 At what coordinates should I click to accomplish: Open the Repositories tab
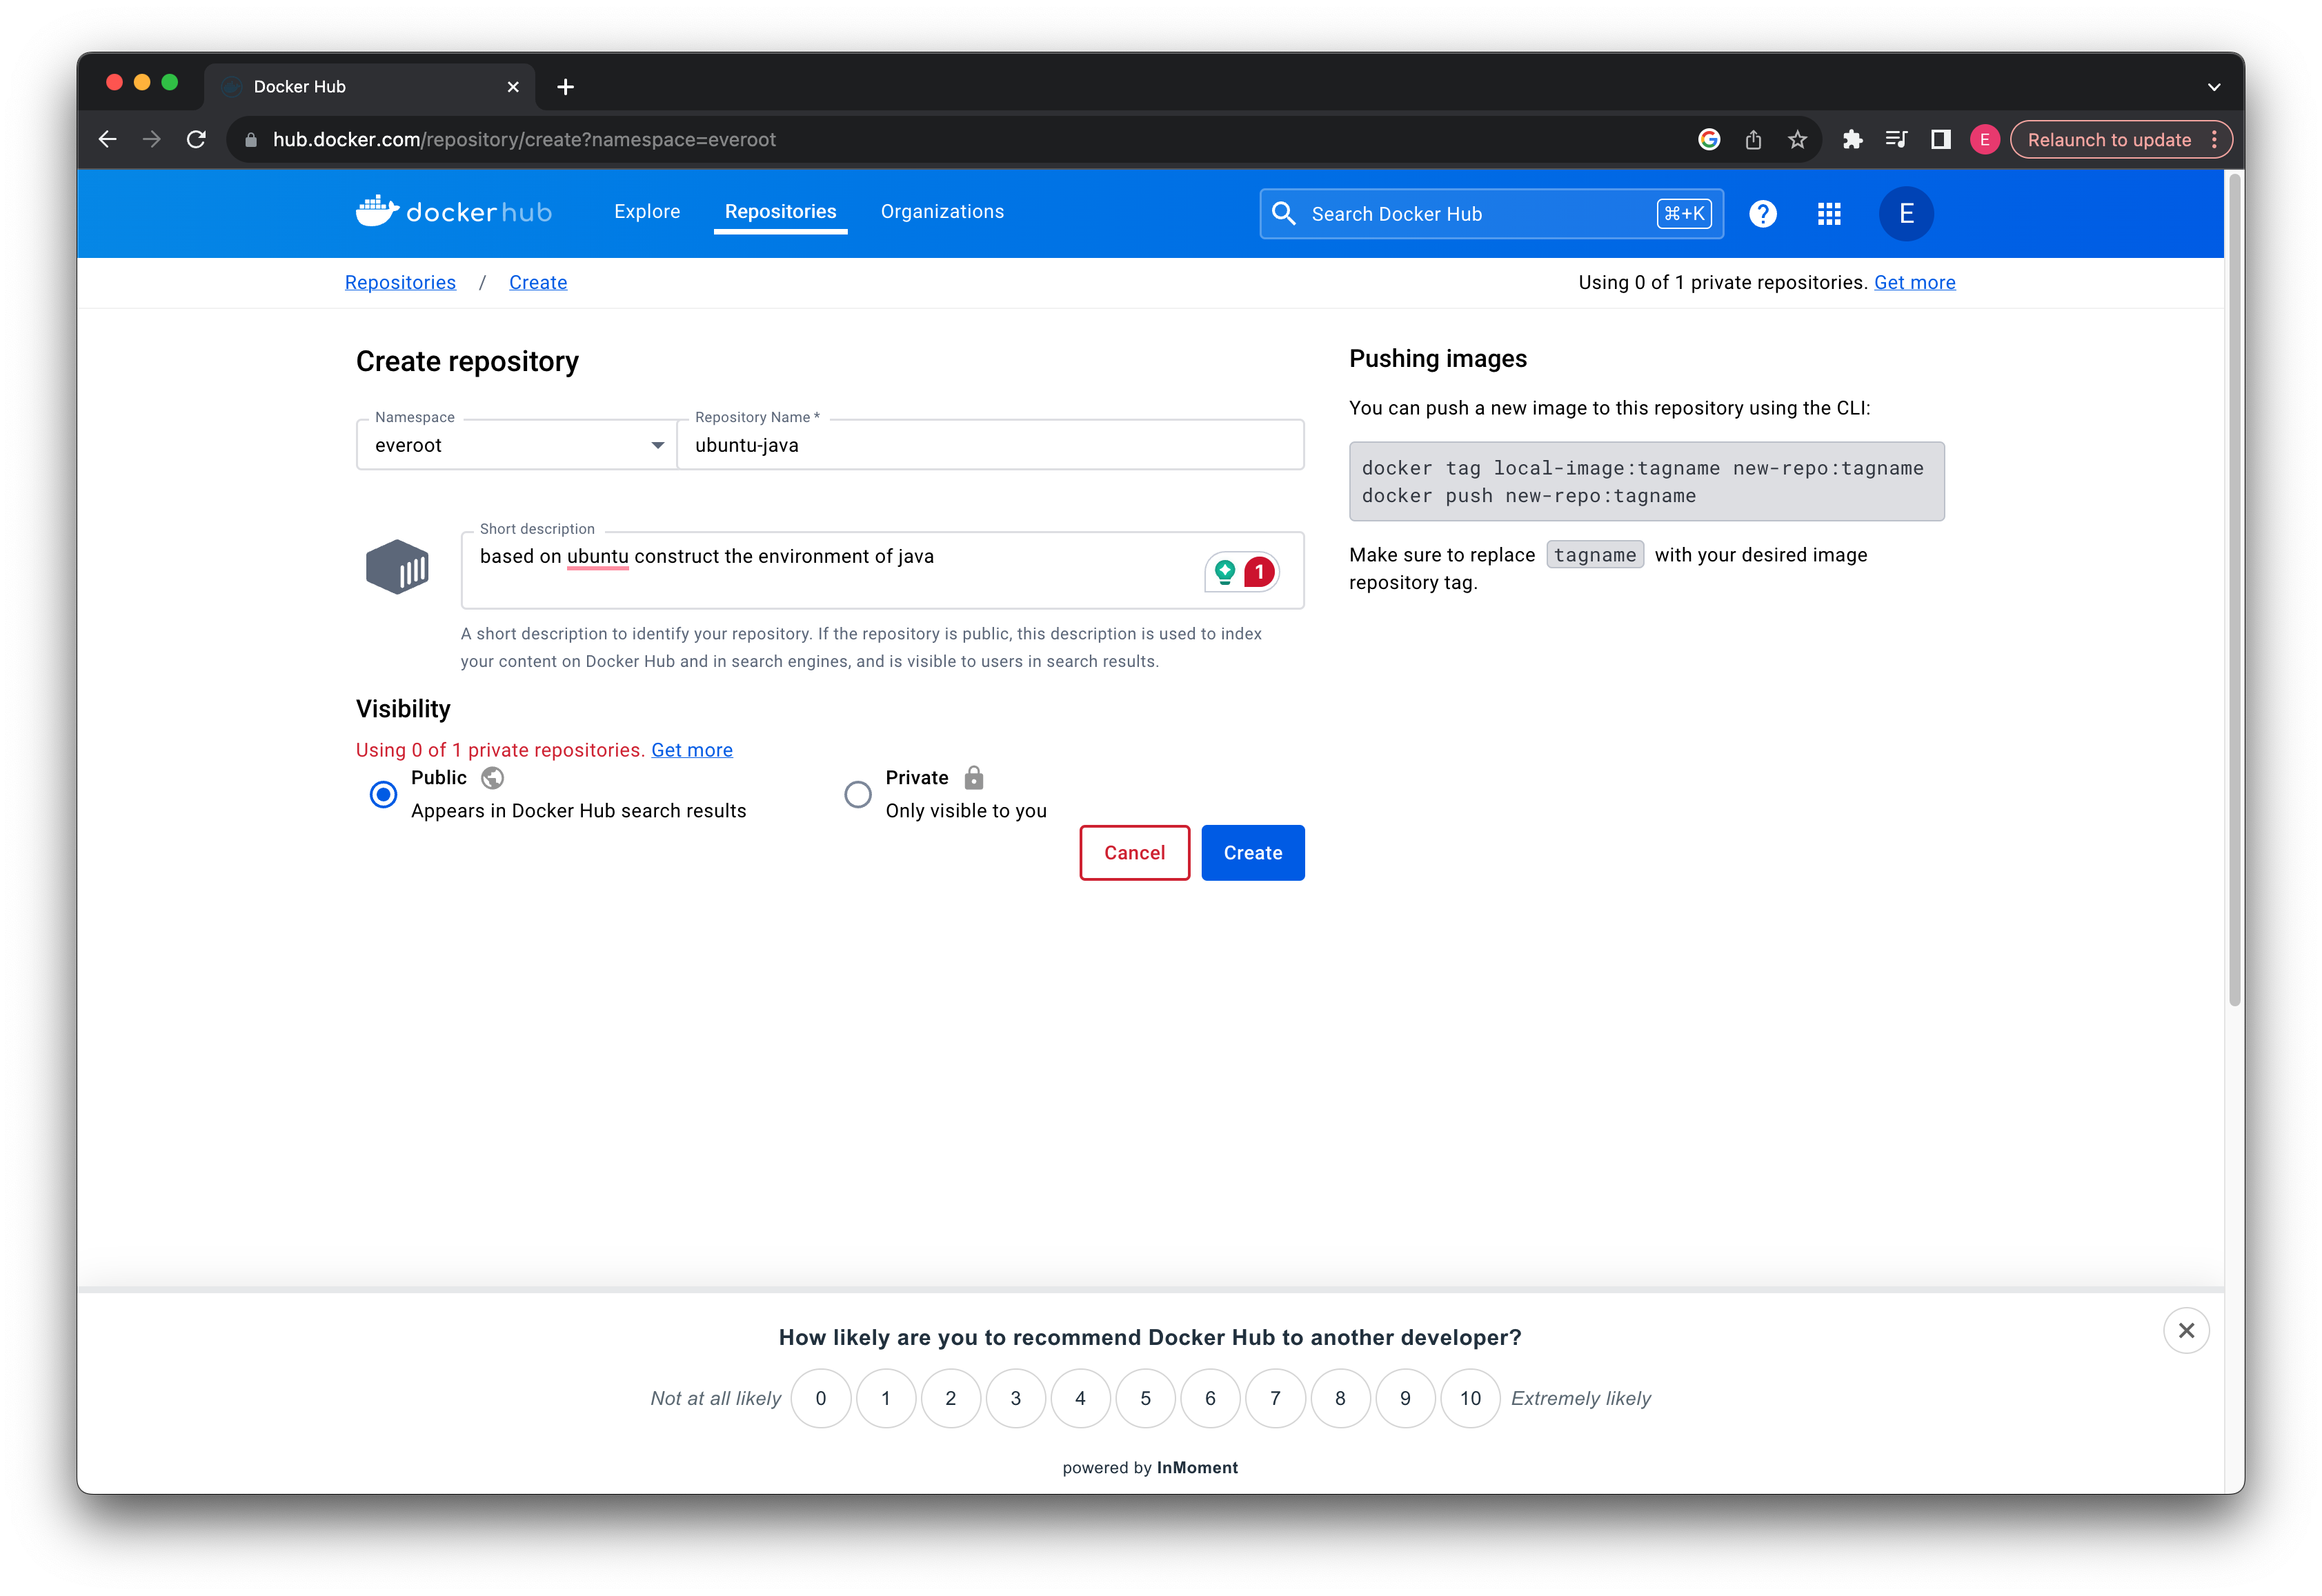pos(780,211)
